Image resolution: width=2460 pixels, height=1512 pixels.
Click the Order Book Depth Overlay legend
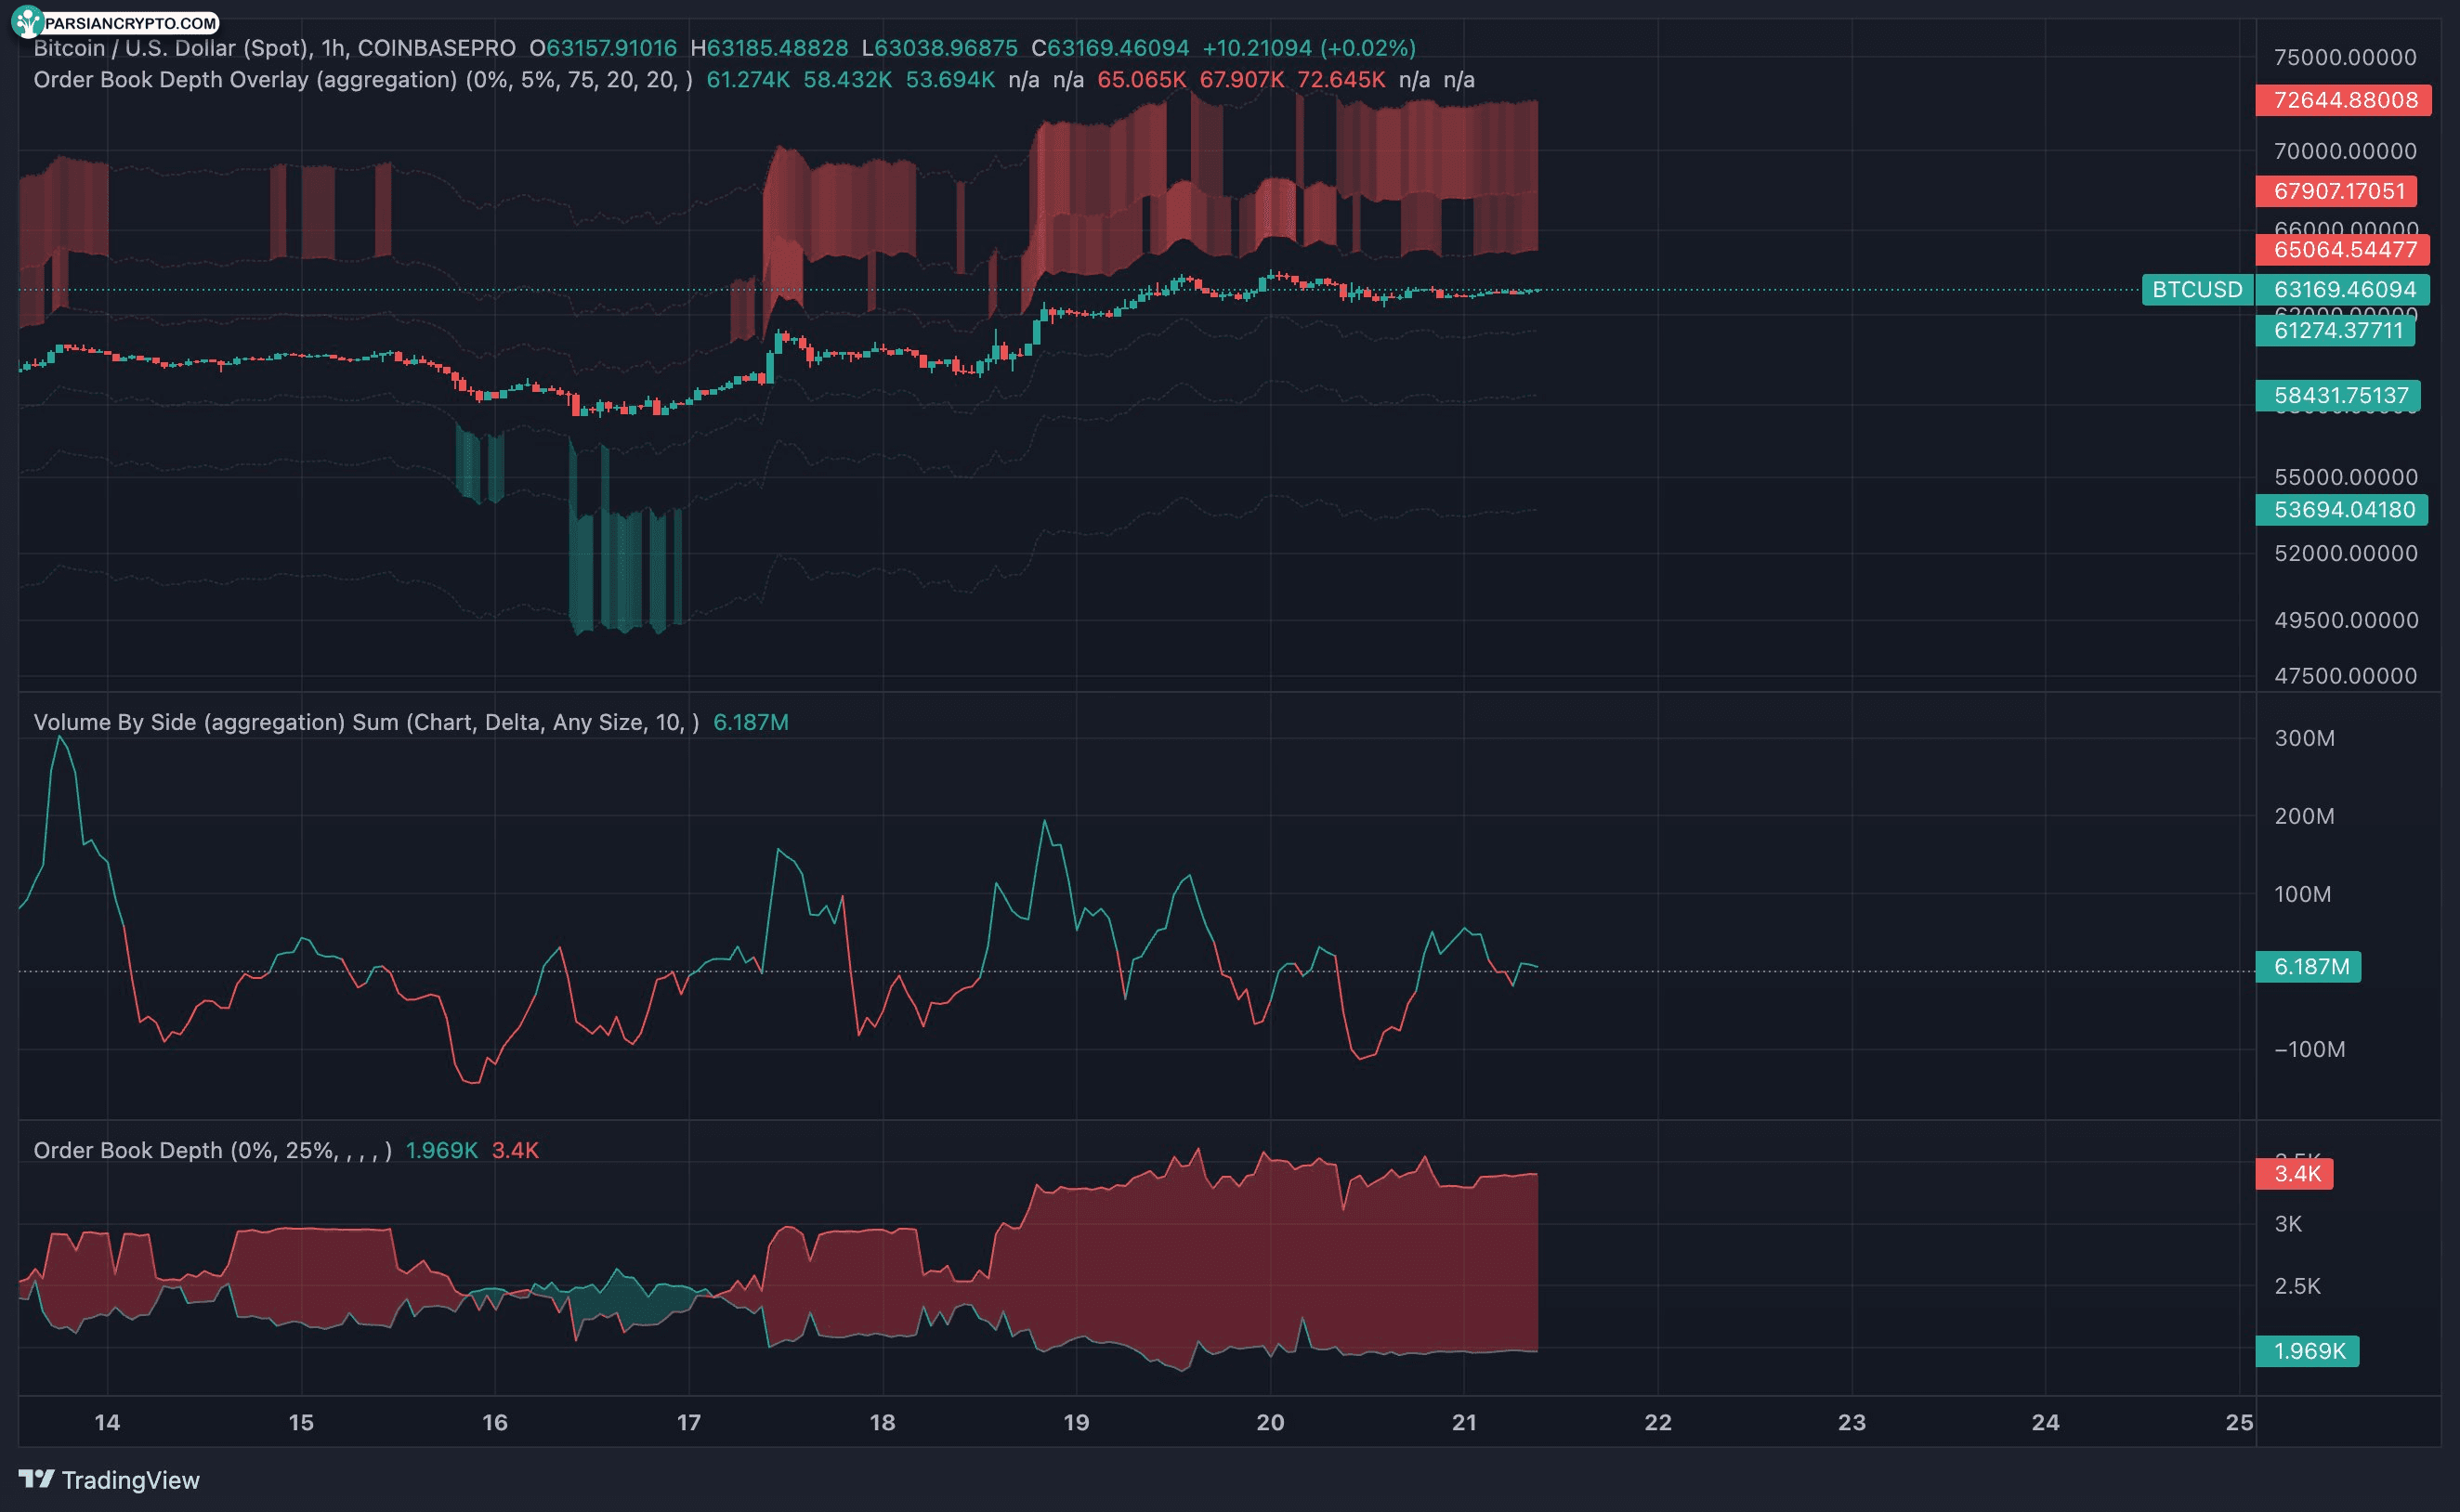click(x=363, y=80)
